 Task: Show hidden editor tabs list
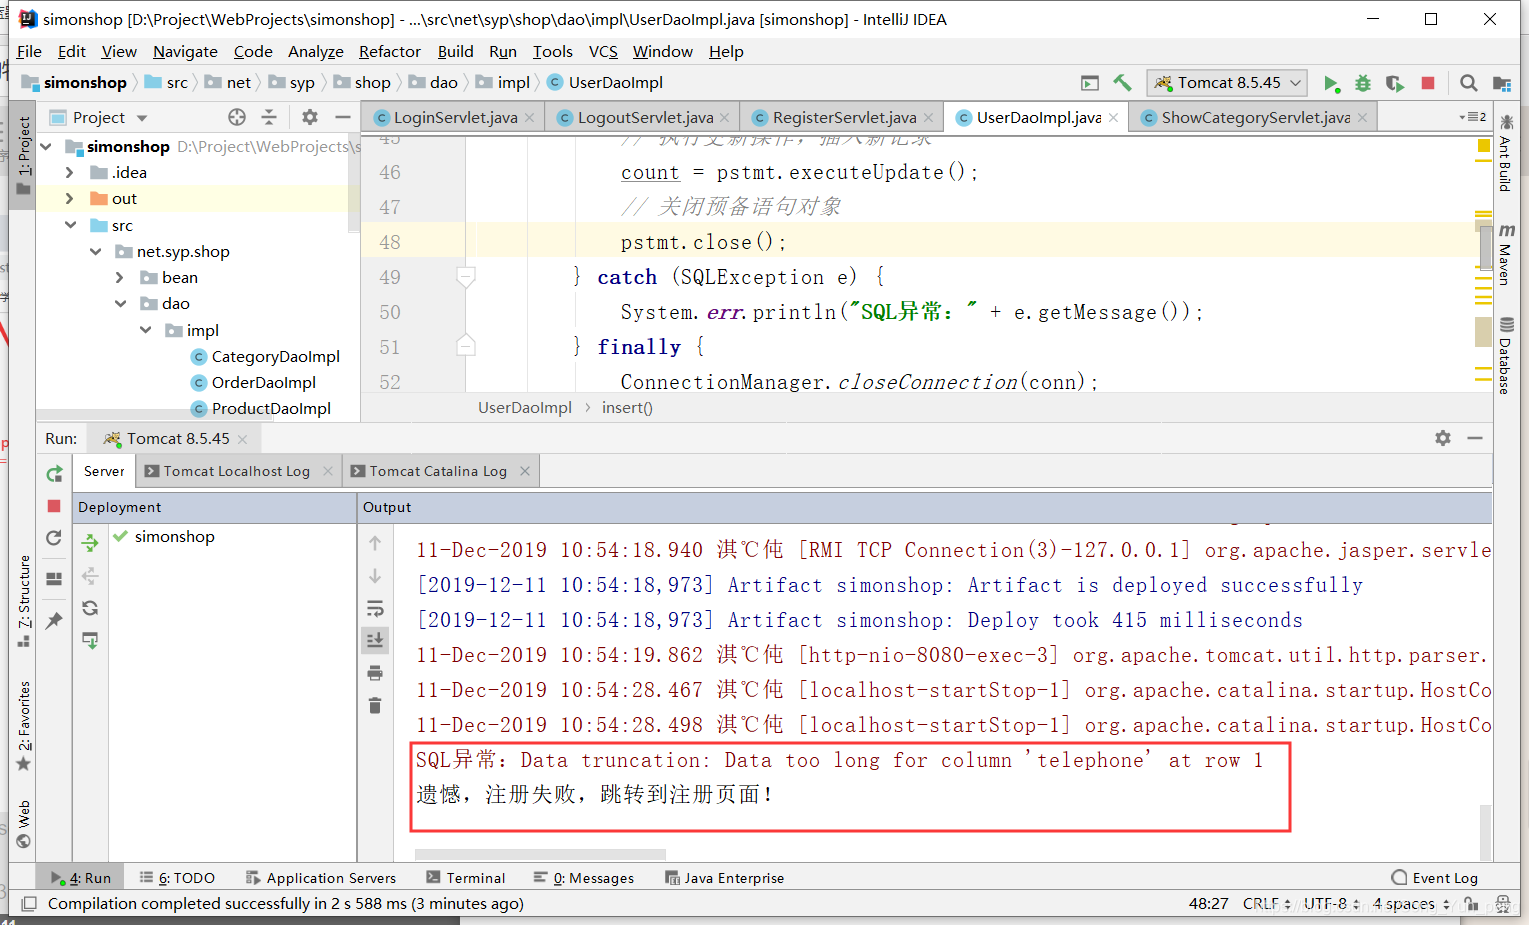point(1473,117)
